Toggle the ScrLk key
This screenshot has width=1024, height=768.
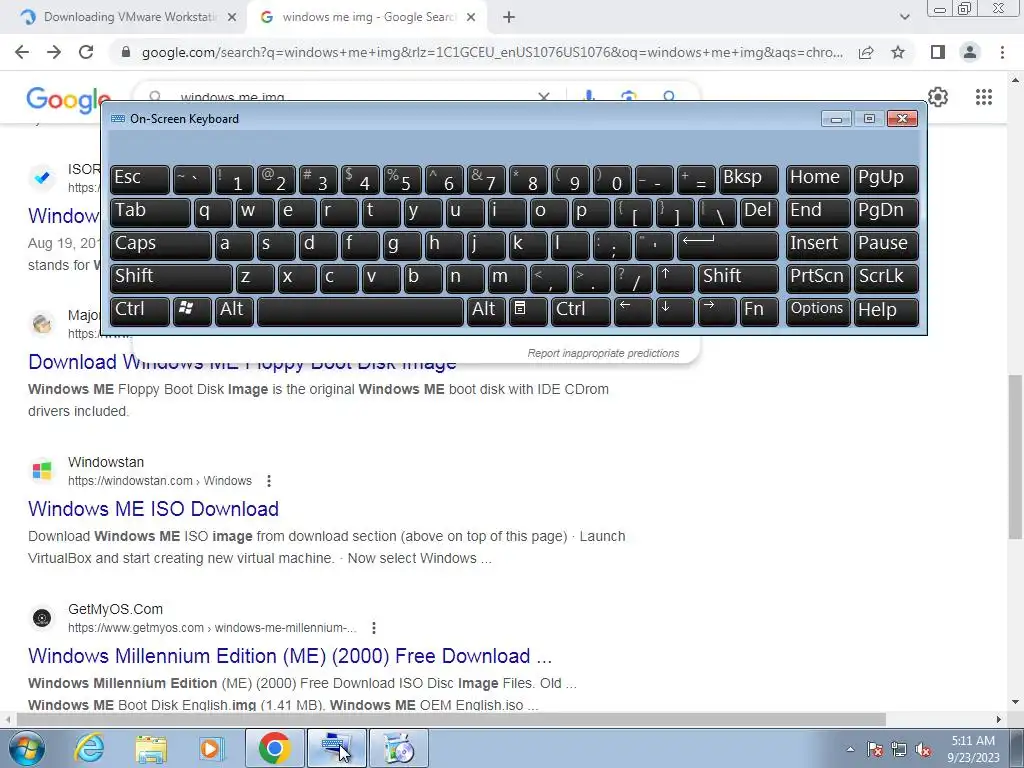(x=886, y=278)
